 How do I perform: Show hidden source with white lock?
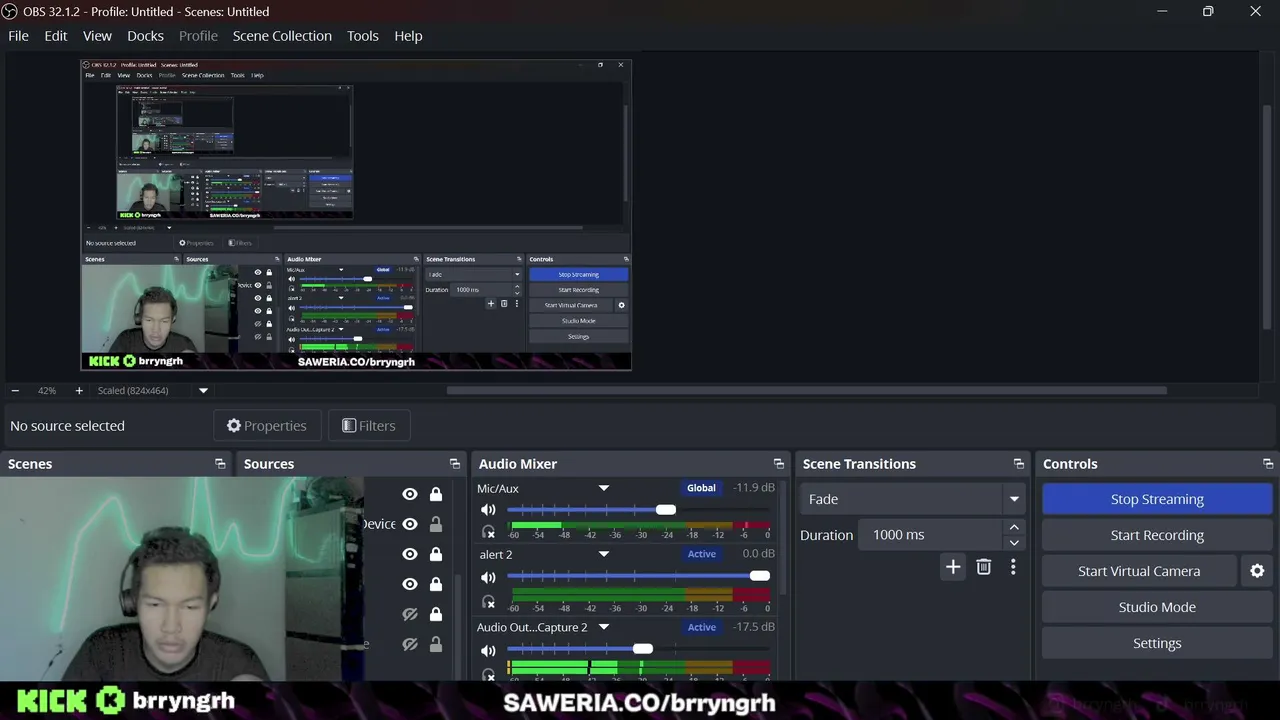tap(410, 614)
